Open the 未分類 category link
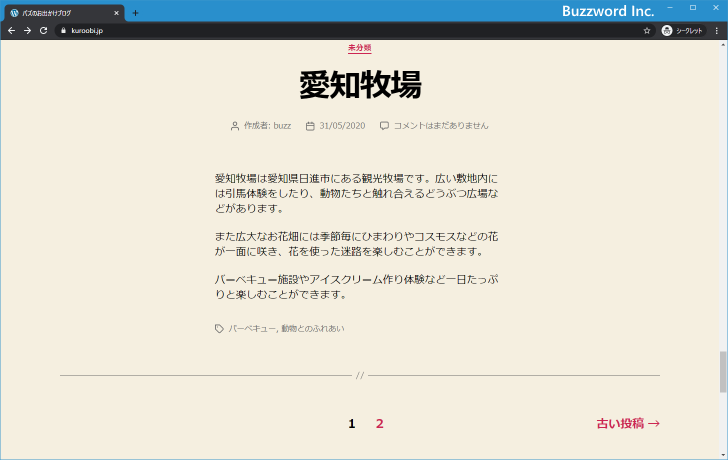The image size is (728, 460). coord(359,48)
